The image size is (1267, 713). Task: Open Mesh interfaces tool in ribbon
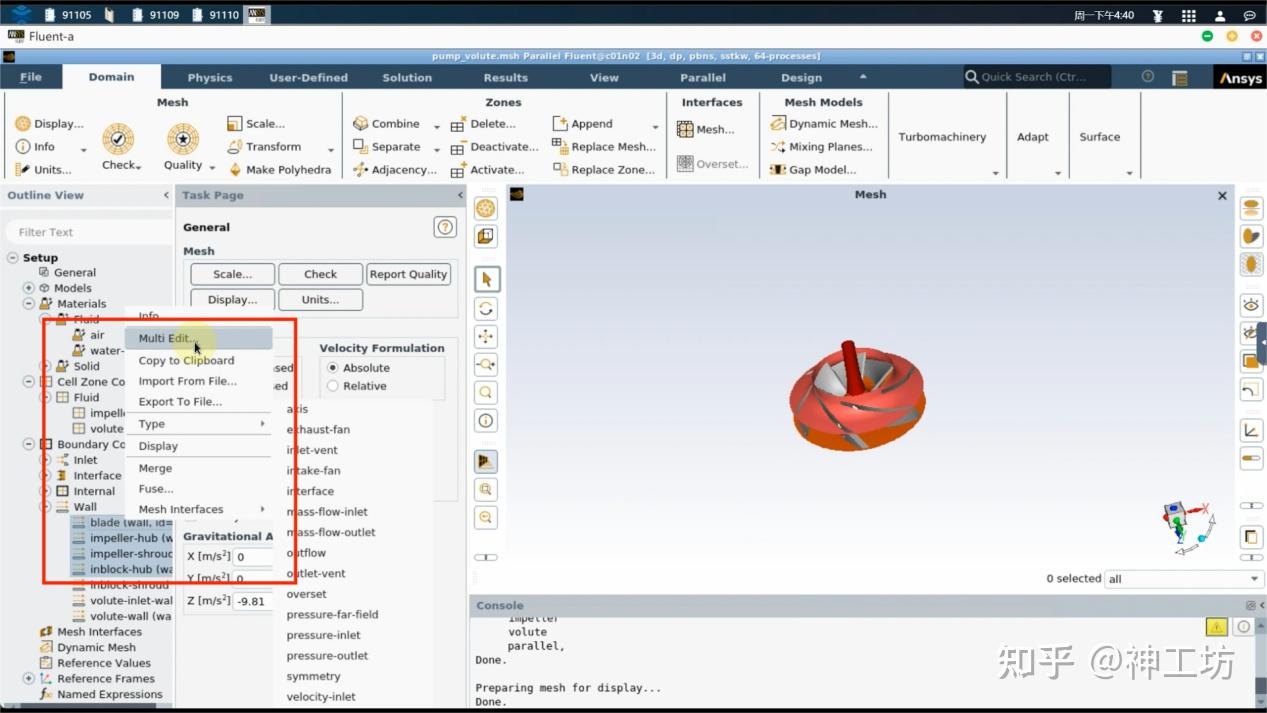point(706,130)
